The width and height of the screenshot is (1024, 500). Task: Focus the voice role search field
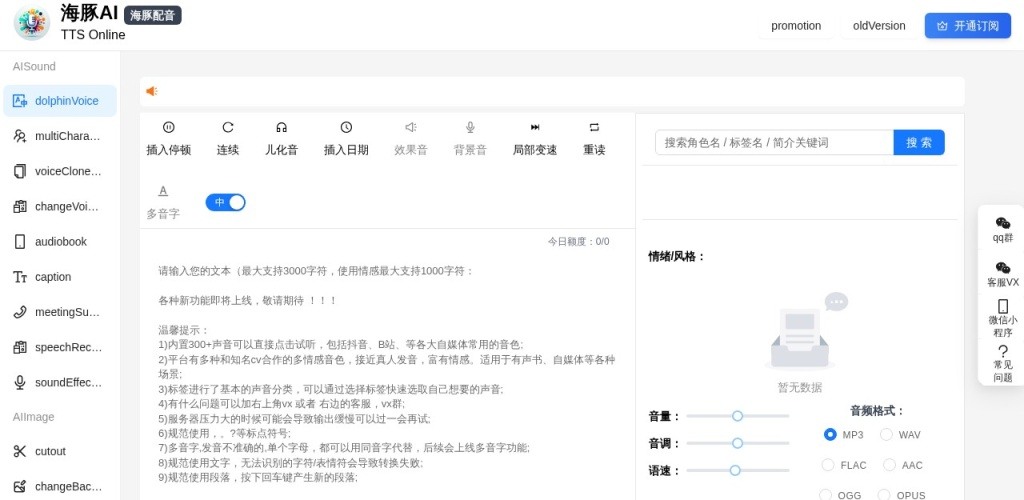pyautogui.click(x=774, y=143)
